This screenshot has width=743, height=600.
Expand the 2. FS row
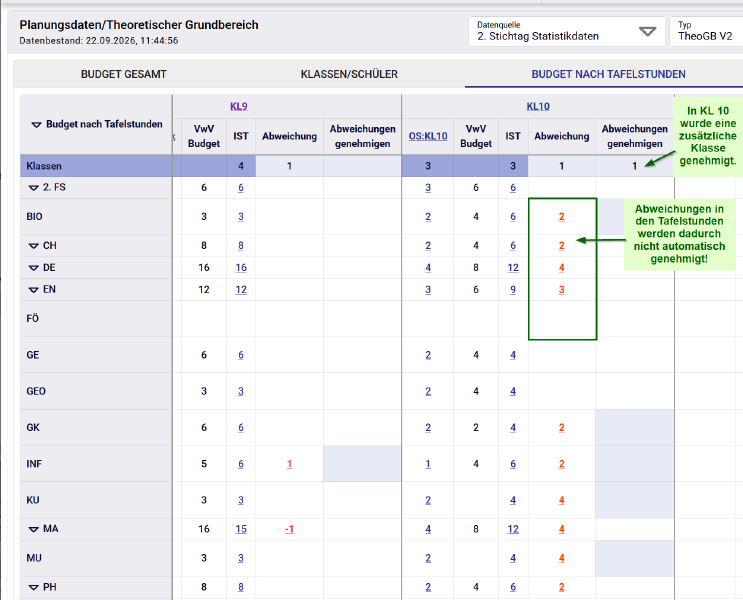click(x=34, y=188)
